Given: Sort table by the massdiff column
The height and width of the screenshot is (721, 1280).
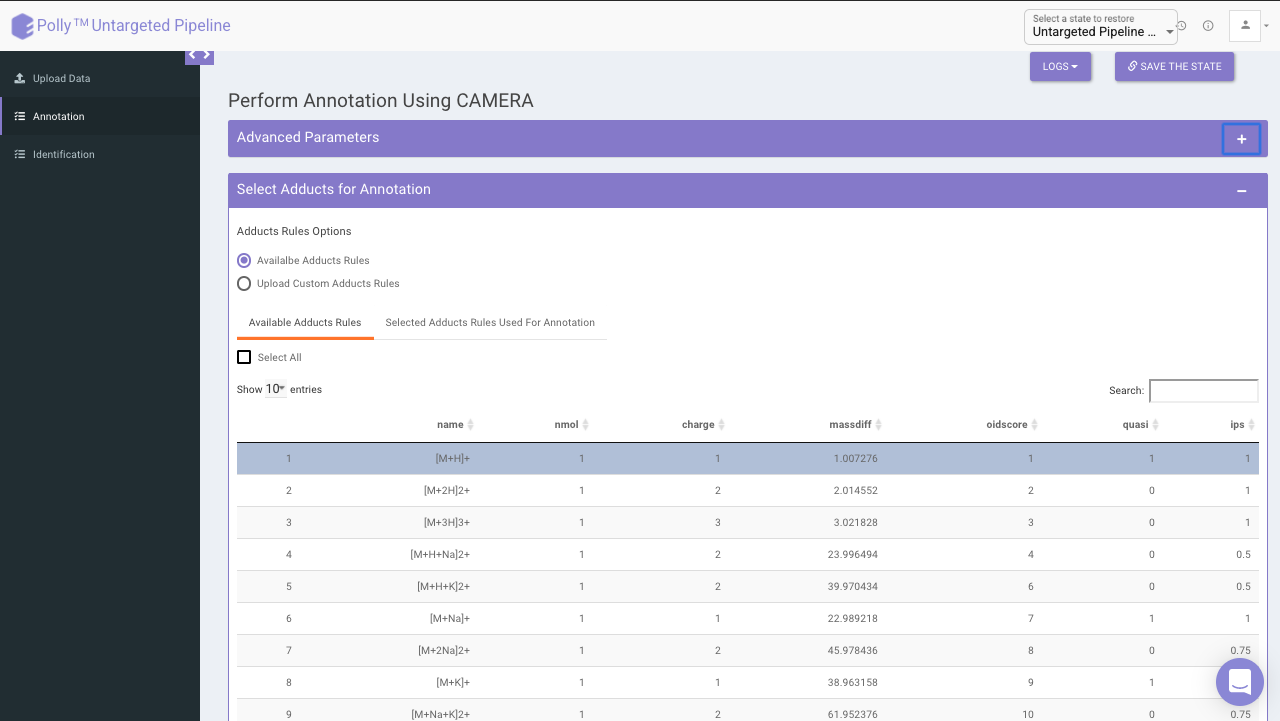Looking at the screenshot, I should [x=856, y=425].
